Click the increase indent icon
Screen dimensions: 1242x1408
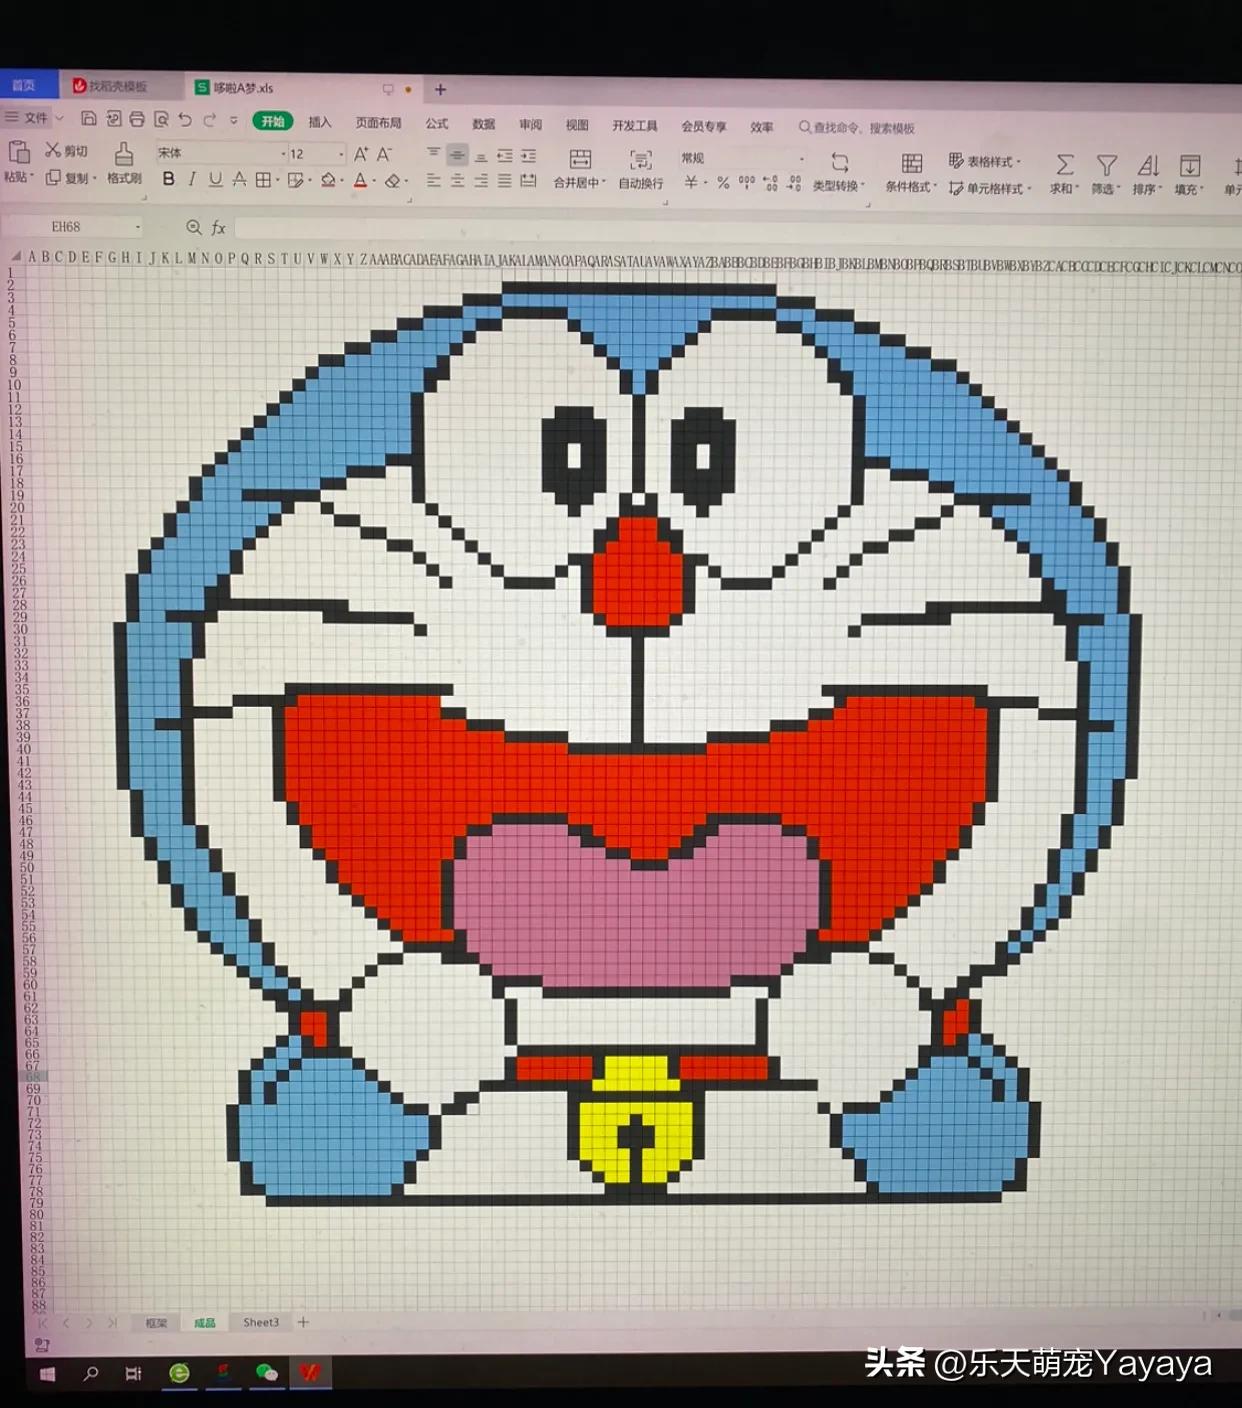529,156
